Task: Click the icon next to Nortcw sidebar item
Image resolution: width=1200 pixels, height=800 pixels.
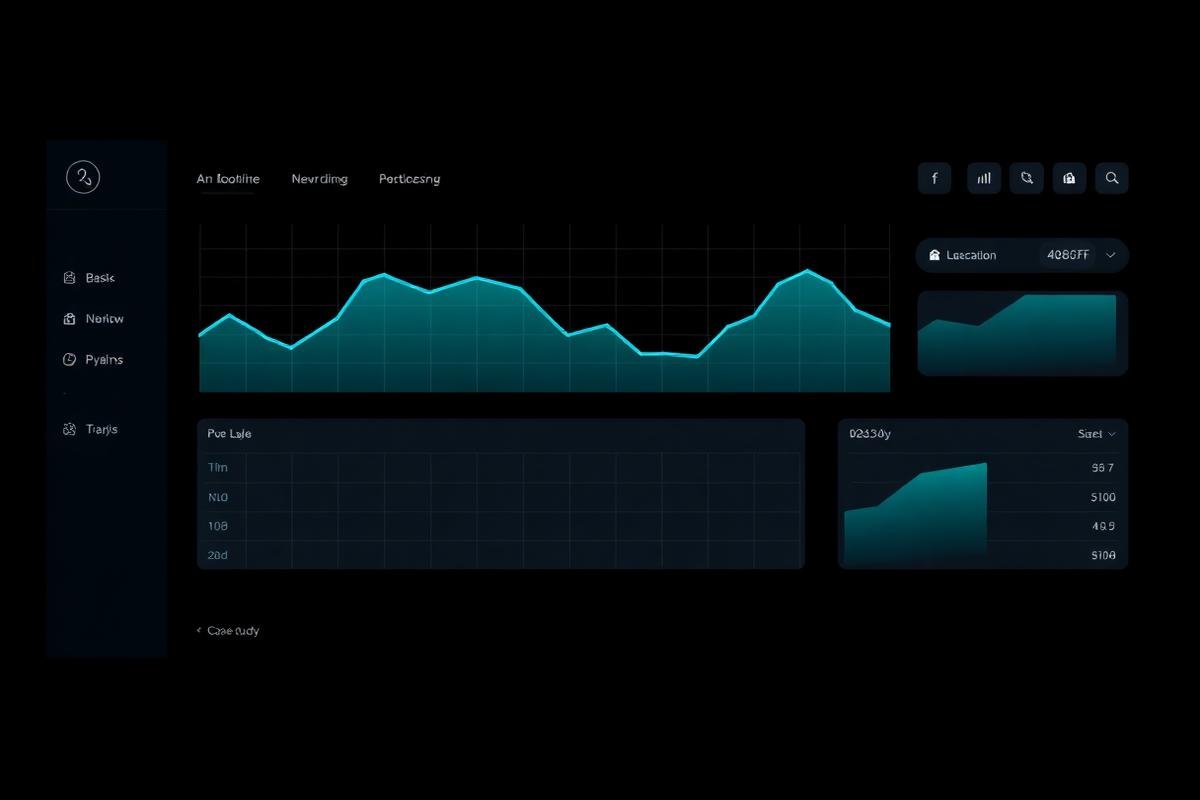Action: coord(69,319)
